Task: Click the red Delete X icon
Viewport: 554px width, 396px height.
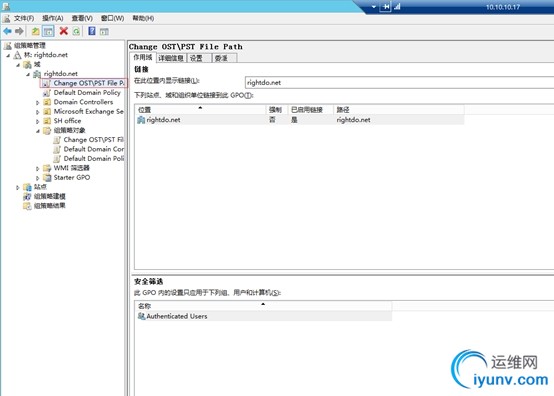Action: [64, 31]
